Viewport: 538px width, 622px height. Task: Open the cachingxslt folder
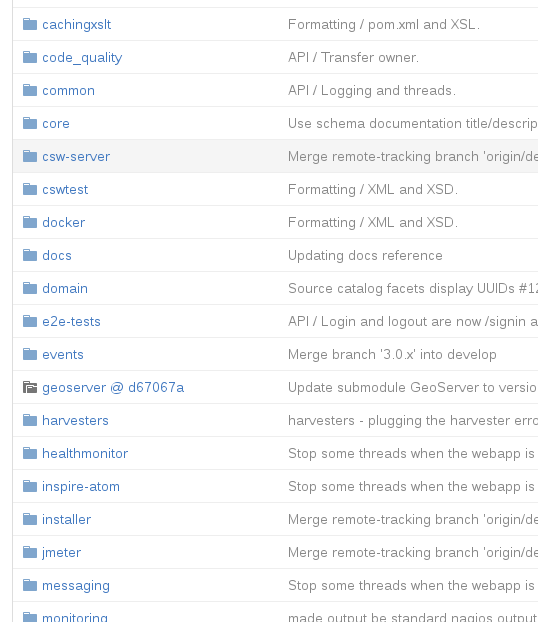(77, 25)
